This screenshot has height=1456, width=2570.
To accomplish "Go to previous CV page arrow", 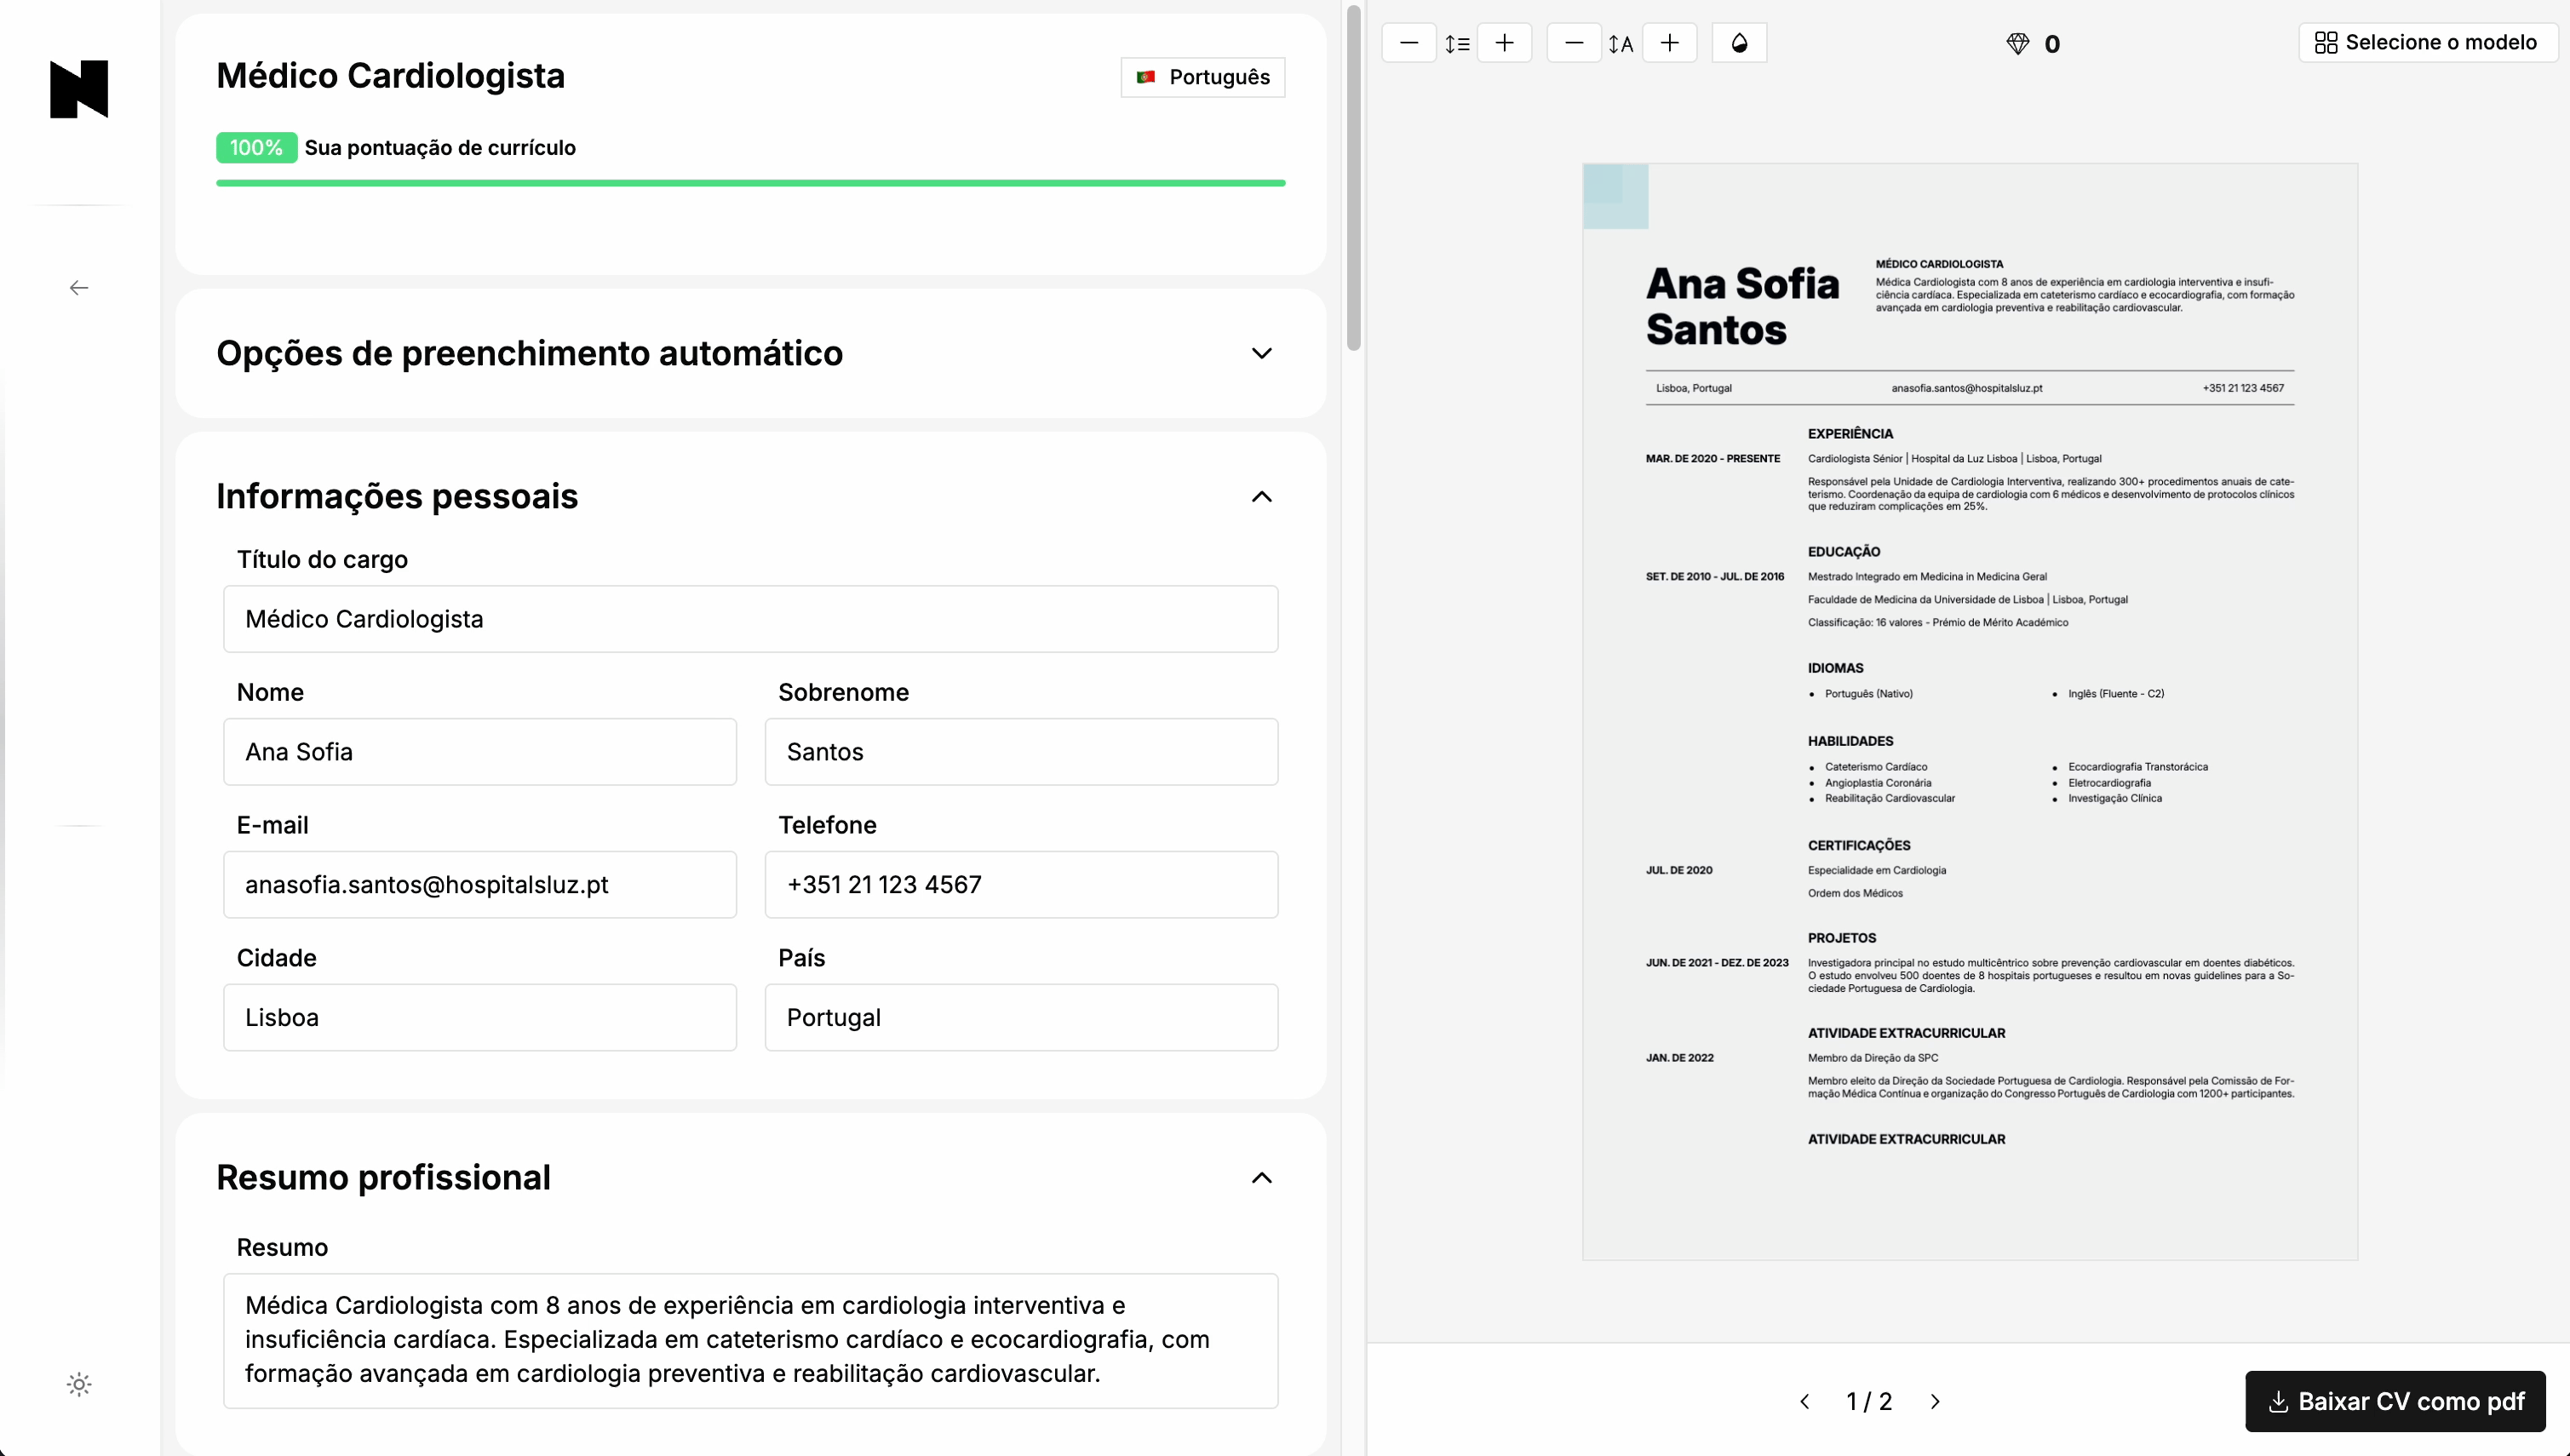I will point(1805,1401).
